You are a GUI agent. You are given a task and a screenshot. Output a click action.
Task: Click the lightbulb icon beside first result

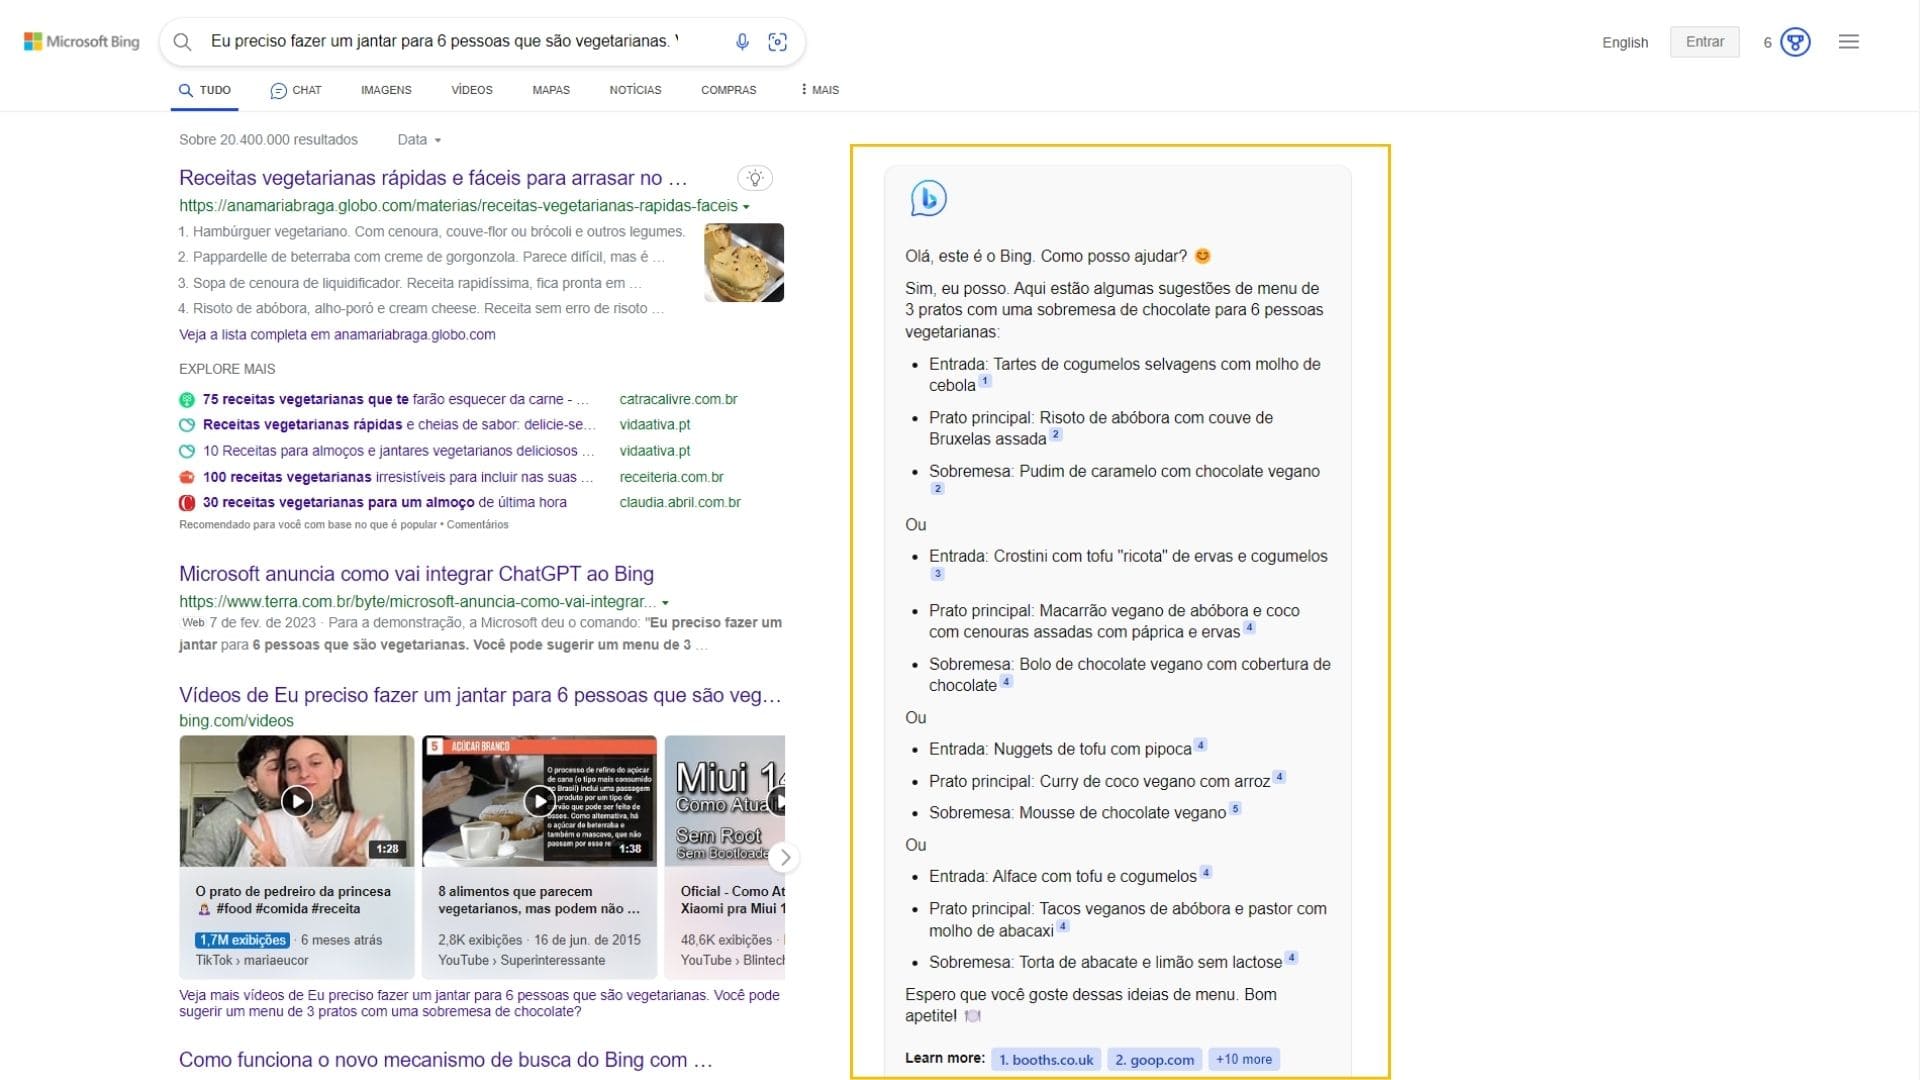point(755,178)
